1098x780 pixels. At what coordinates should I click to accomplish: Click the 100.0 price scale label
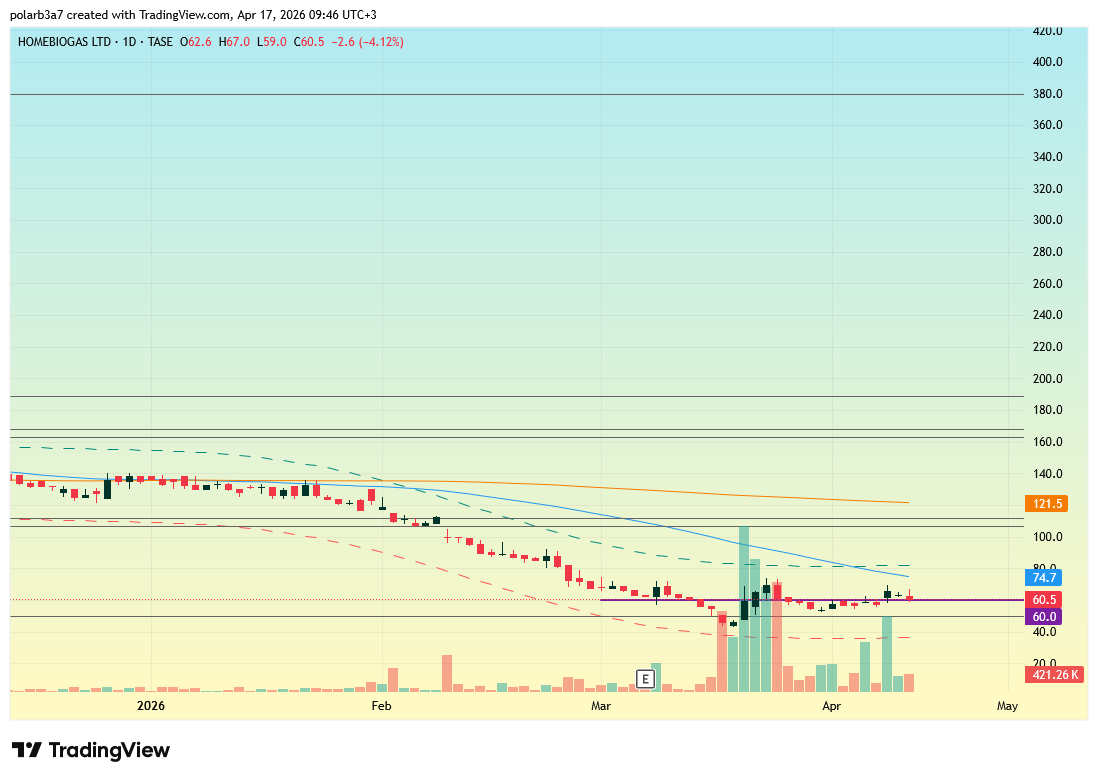point(1048,537)
